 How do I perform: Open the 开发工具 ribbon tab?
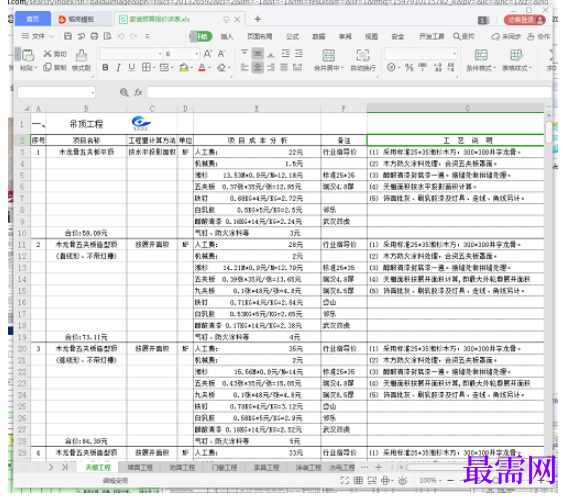tap(432, 36)
